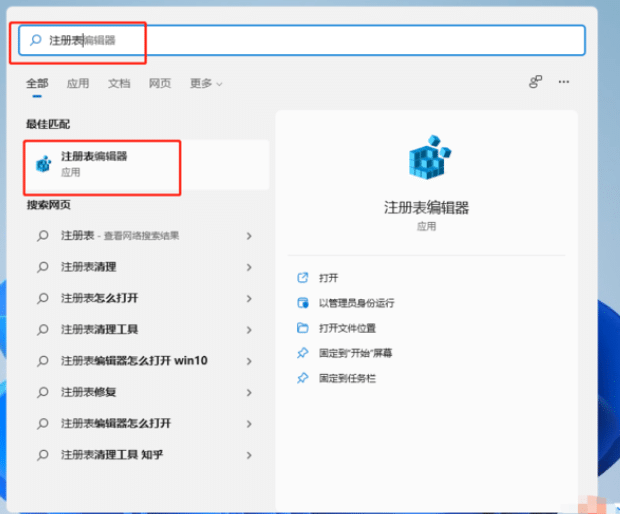The width and height of the screenshot is (620, 514).
Task: Expand chevron next to 注册表清理
Action: click(x=249, y=267)
